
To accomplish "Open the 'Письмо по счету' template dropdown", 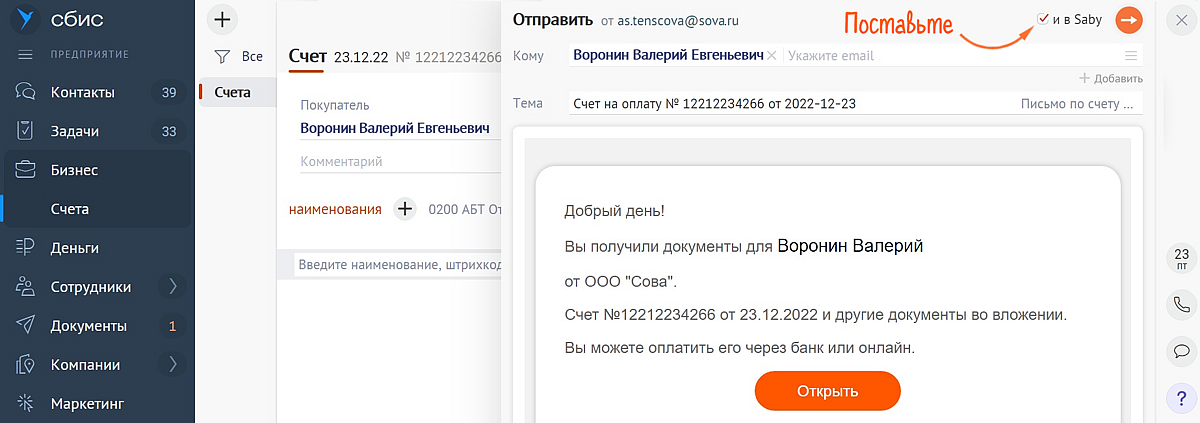I will (x=1078, y=103).
